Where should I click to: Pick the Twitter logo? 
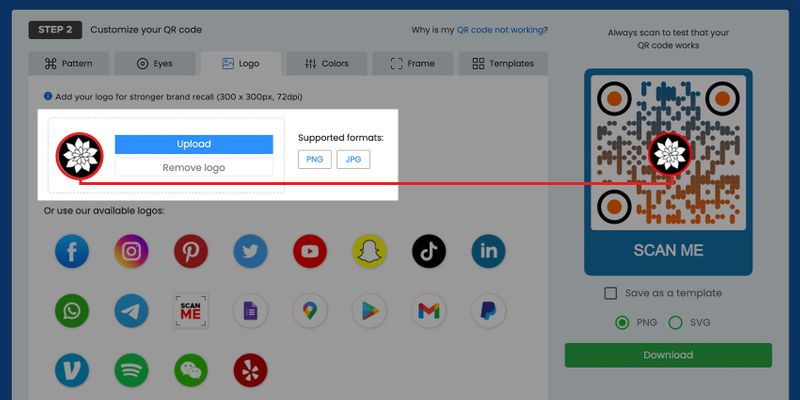click(x=251, y=251)
